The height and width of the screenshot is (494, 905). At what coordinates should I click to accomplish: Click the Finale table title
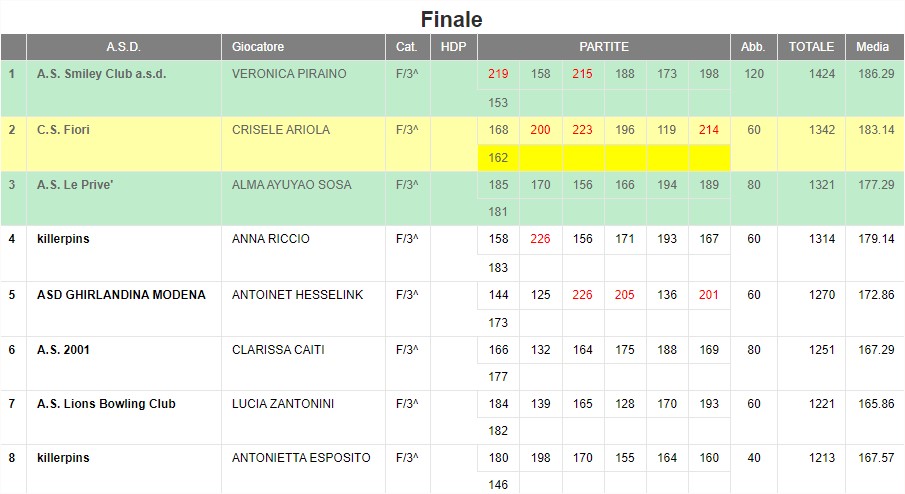[x=451, y=19]
